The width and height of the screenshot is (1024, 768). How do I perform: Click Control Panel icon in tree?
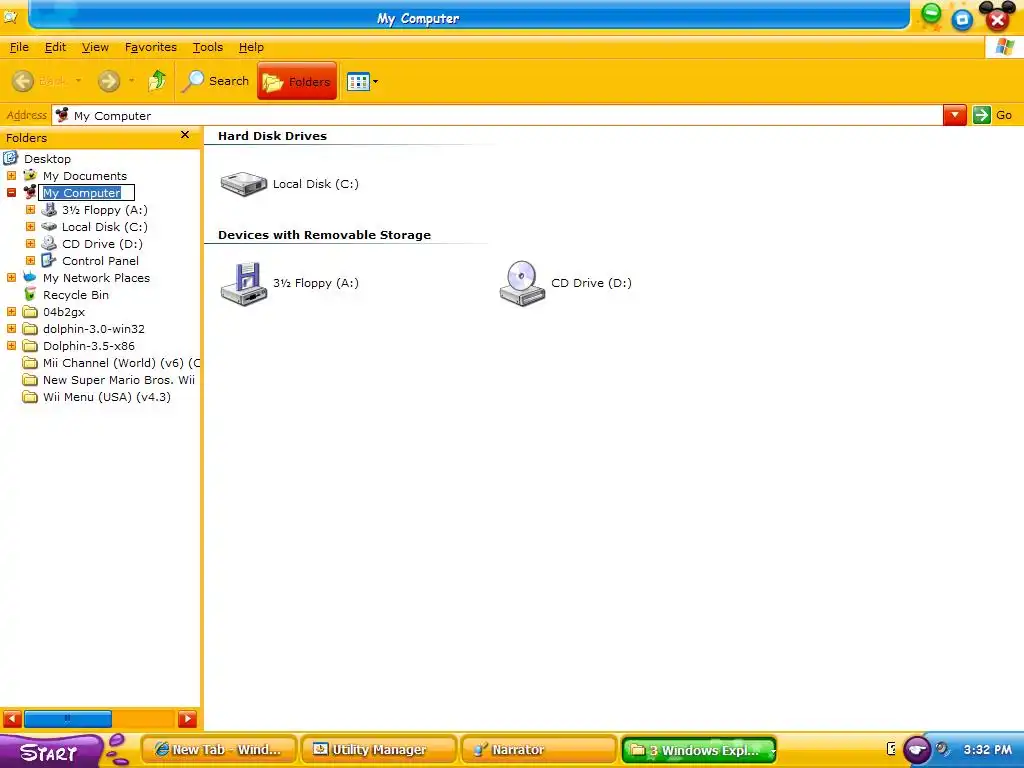[49, 260]
